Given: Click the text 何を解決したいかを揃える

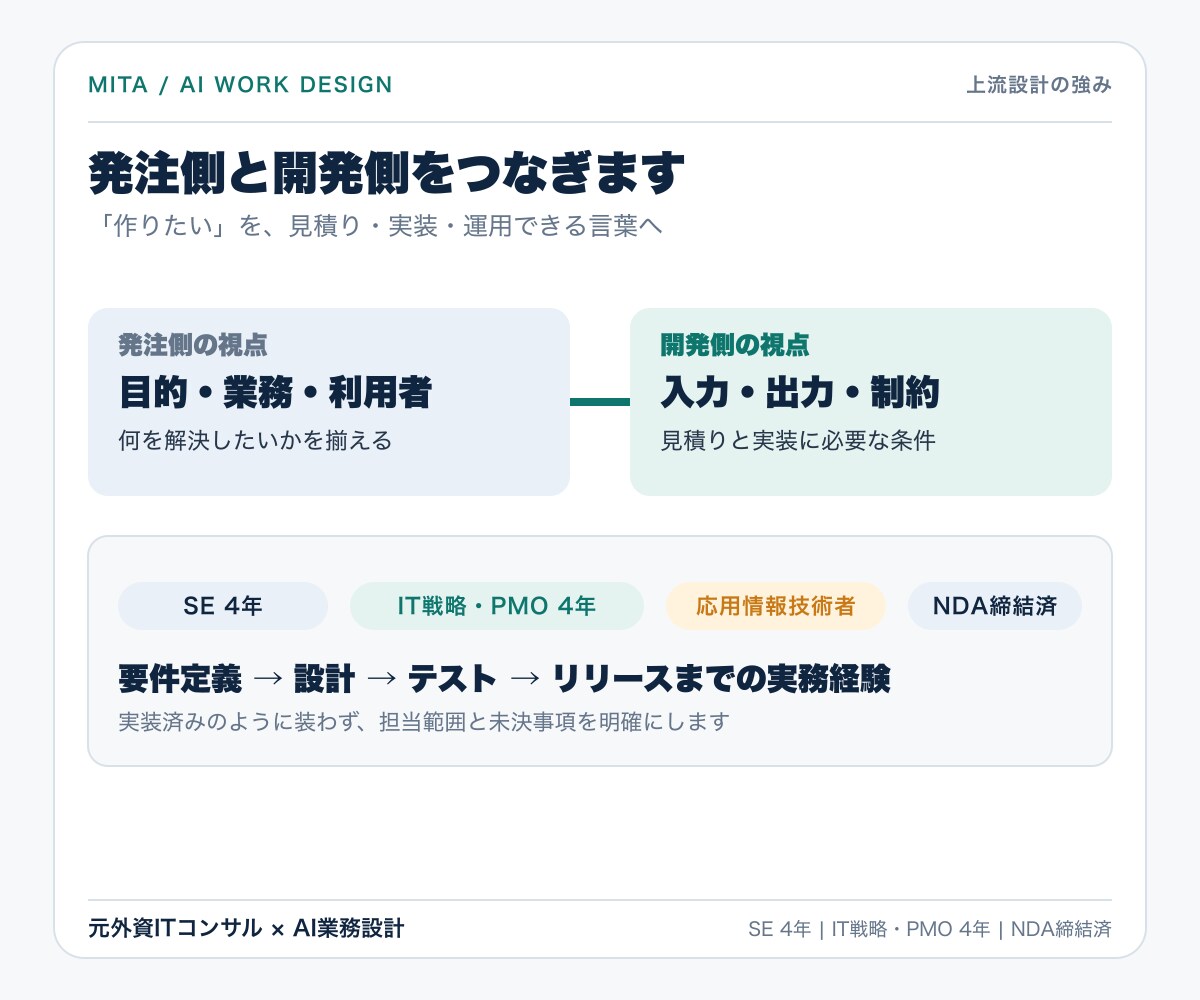Looking at the screenshot, I should [255, 440].
